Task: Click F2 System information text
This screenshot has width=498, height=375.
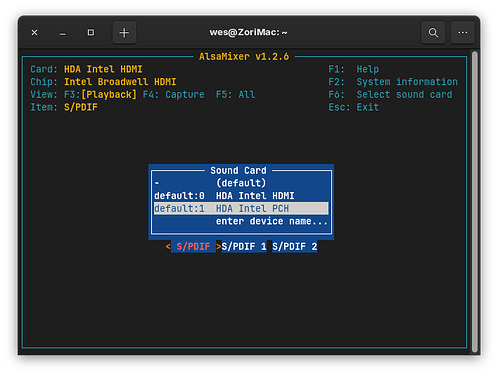Action: pyautogui.click(x=393, y=82)
